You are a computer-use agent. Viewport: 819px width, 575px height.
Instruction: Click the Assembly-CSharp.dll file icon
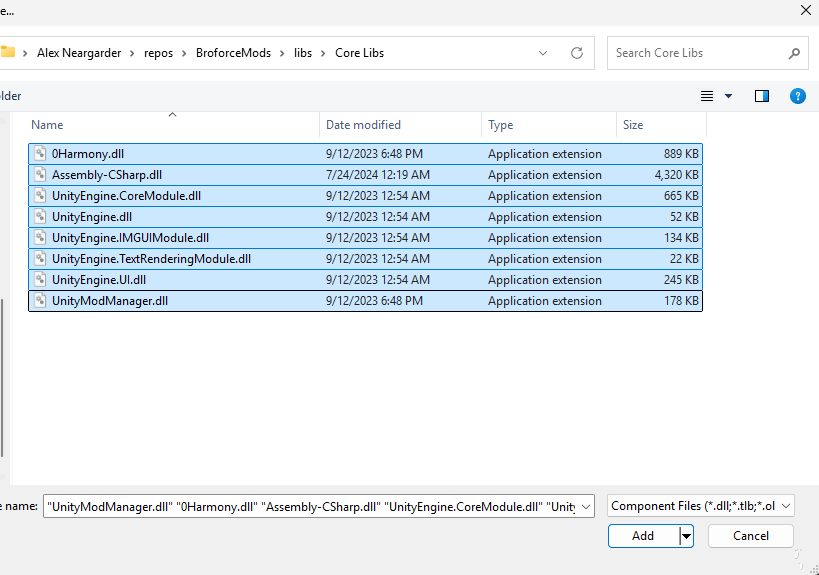[40, 174]
